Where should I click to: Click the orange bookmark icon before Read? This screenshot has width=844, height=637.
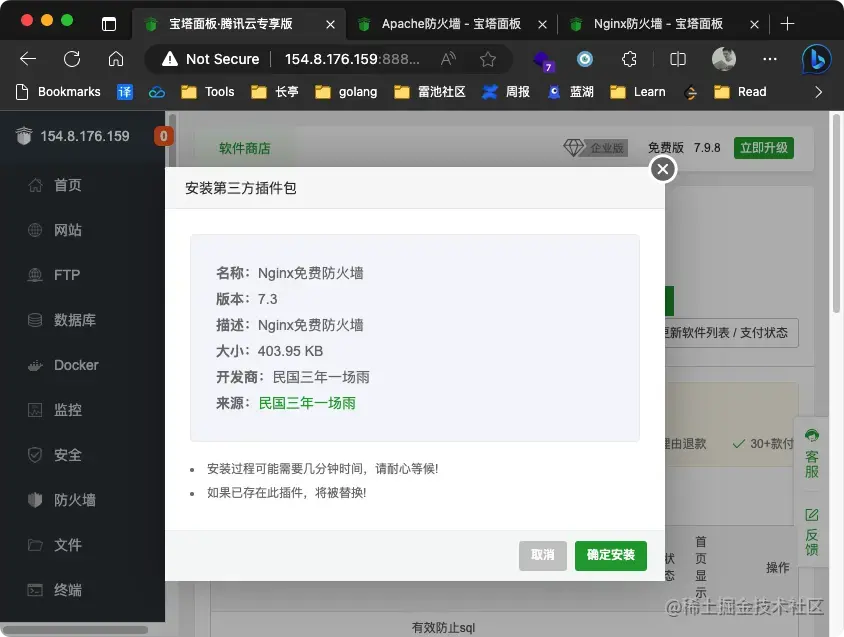pos(691,93)
